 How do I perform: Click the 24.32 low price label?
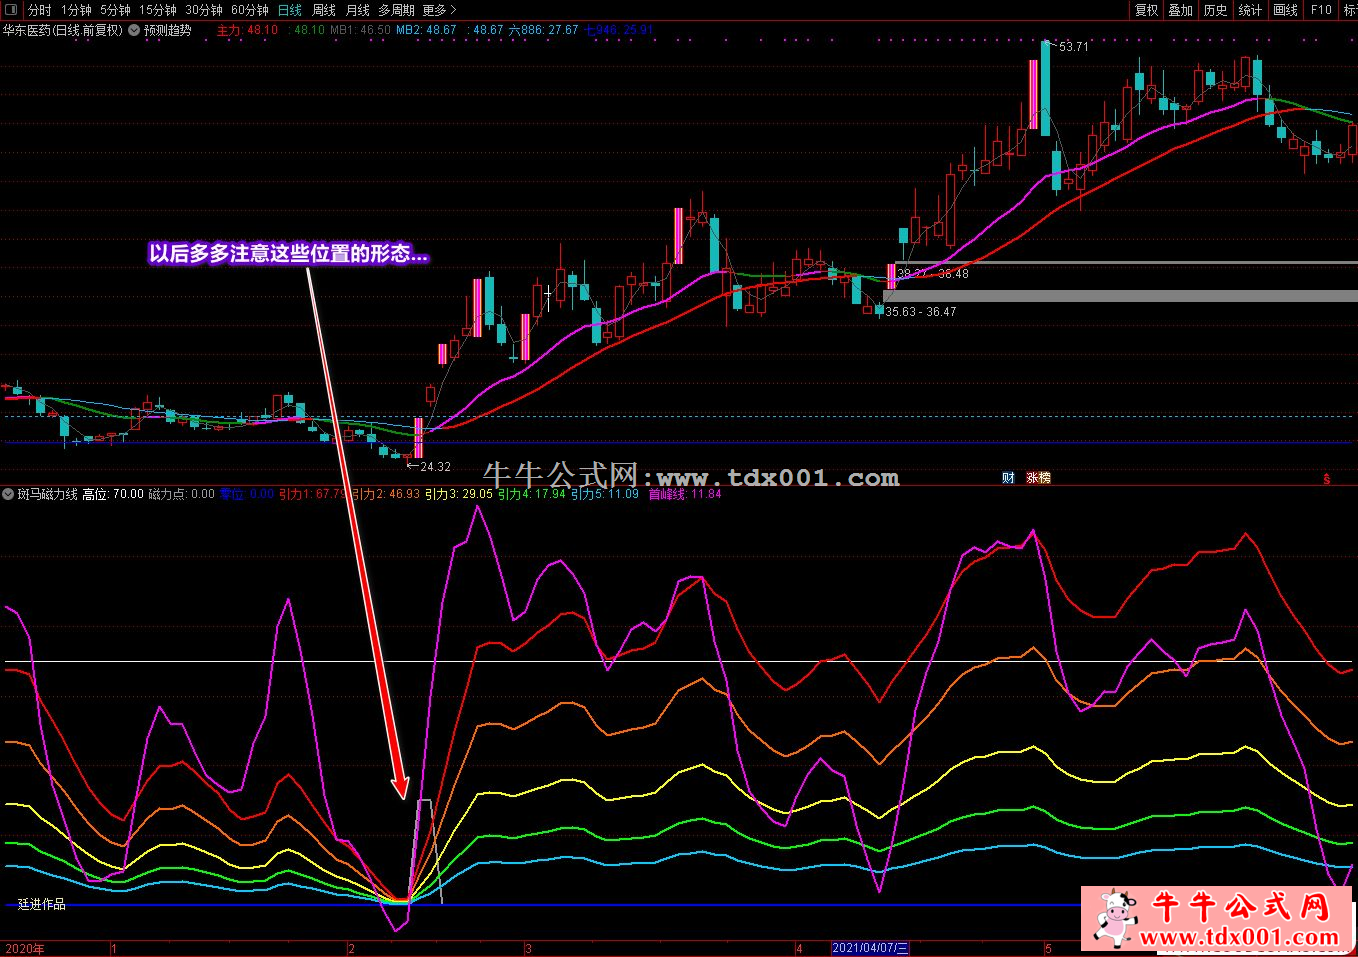(x=435, y=467)
